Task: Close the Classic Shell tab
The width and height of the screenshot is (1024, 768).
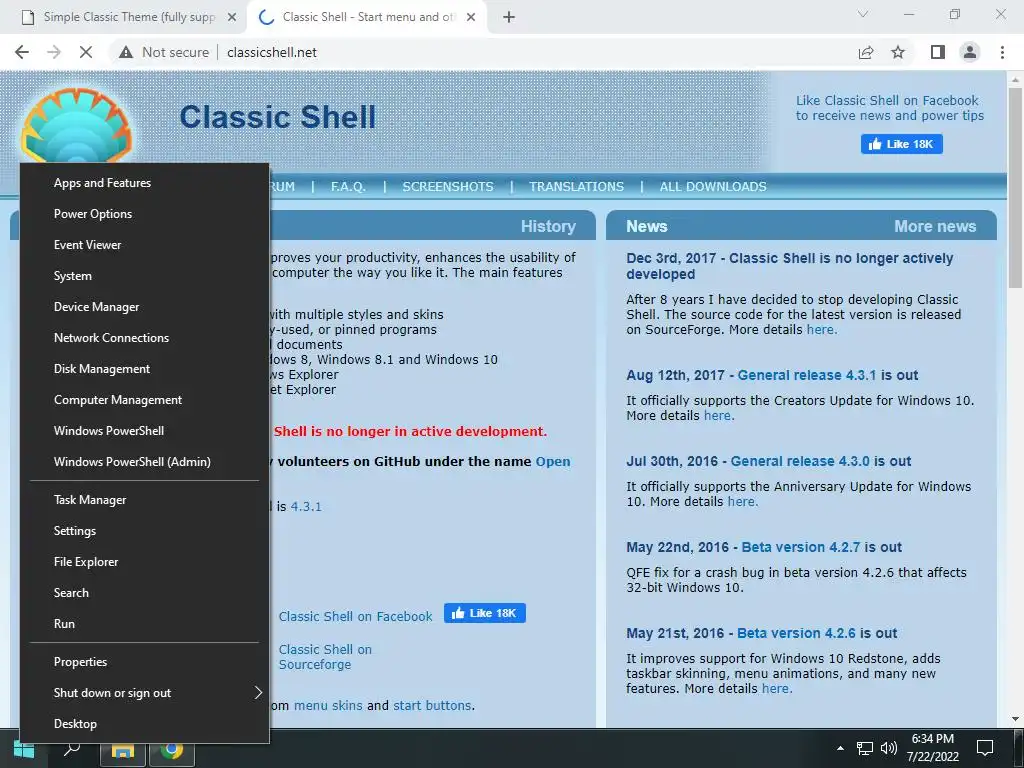Action: coord(471,17)
